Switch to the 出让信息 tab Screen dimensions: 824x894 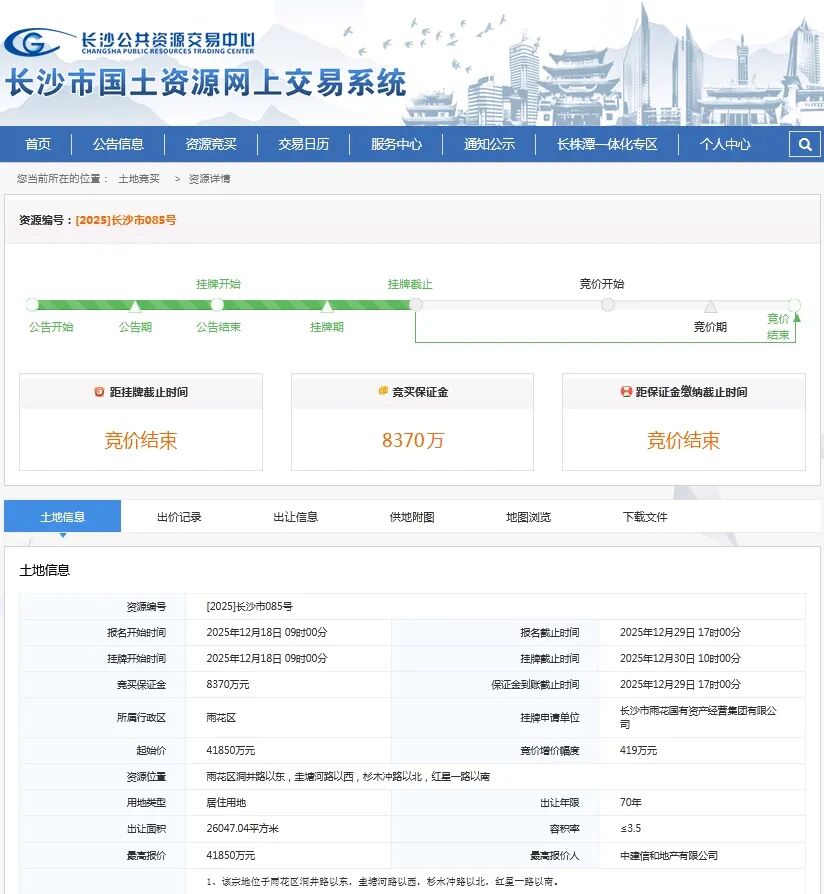[x=295, y=517]
